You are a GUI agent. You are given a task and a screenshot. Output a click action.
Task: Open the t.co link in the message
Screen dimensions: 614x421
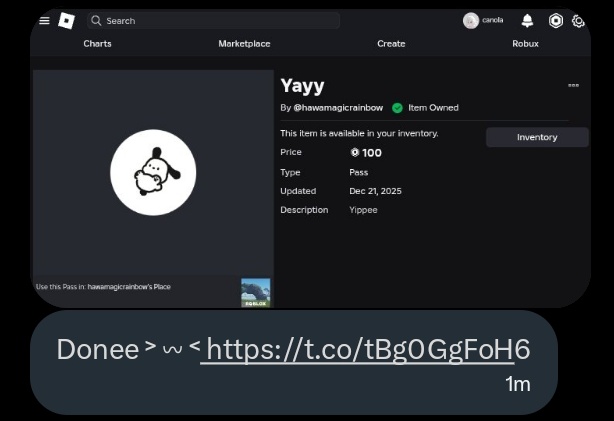click(x=368, y=349)
